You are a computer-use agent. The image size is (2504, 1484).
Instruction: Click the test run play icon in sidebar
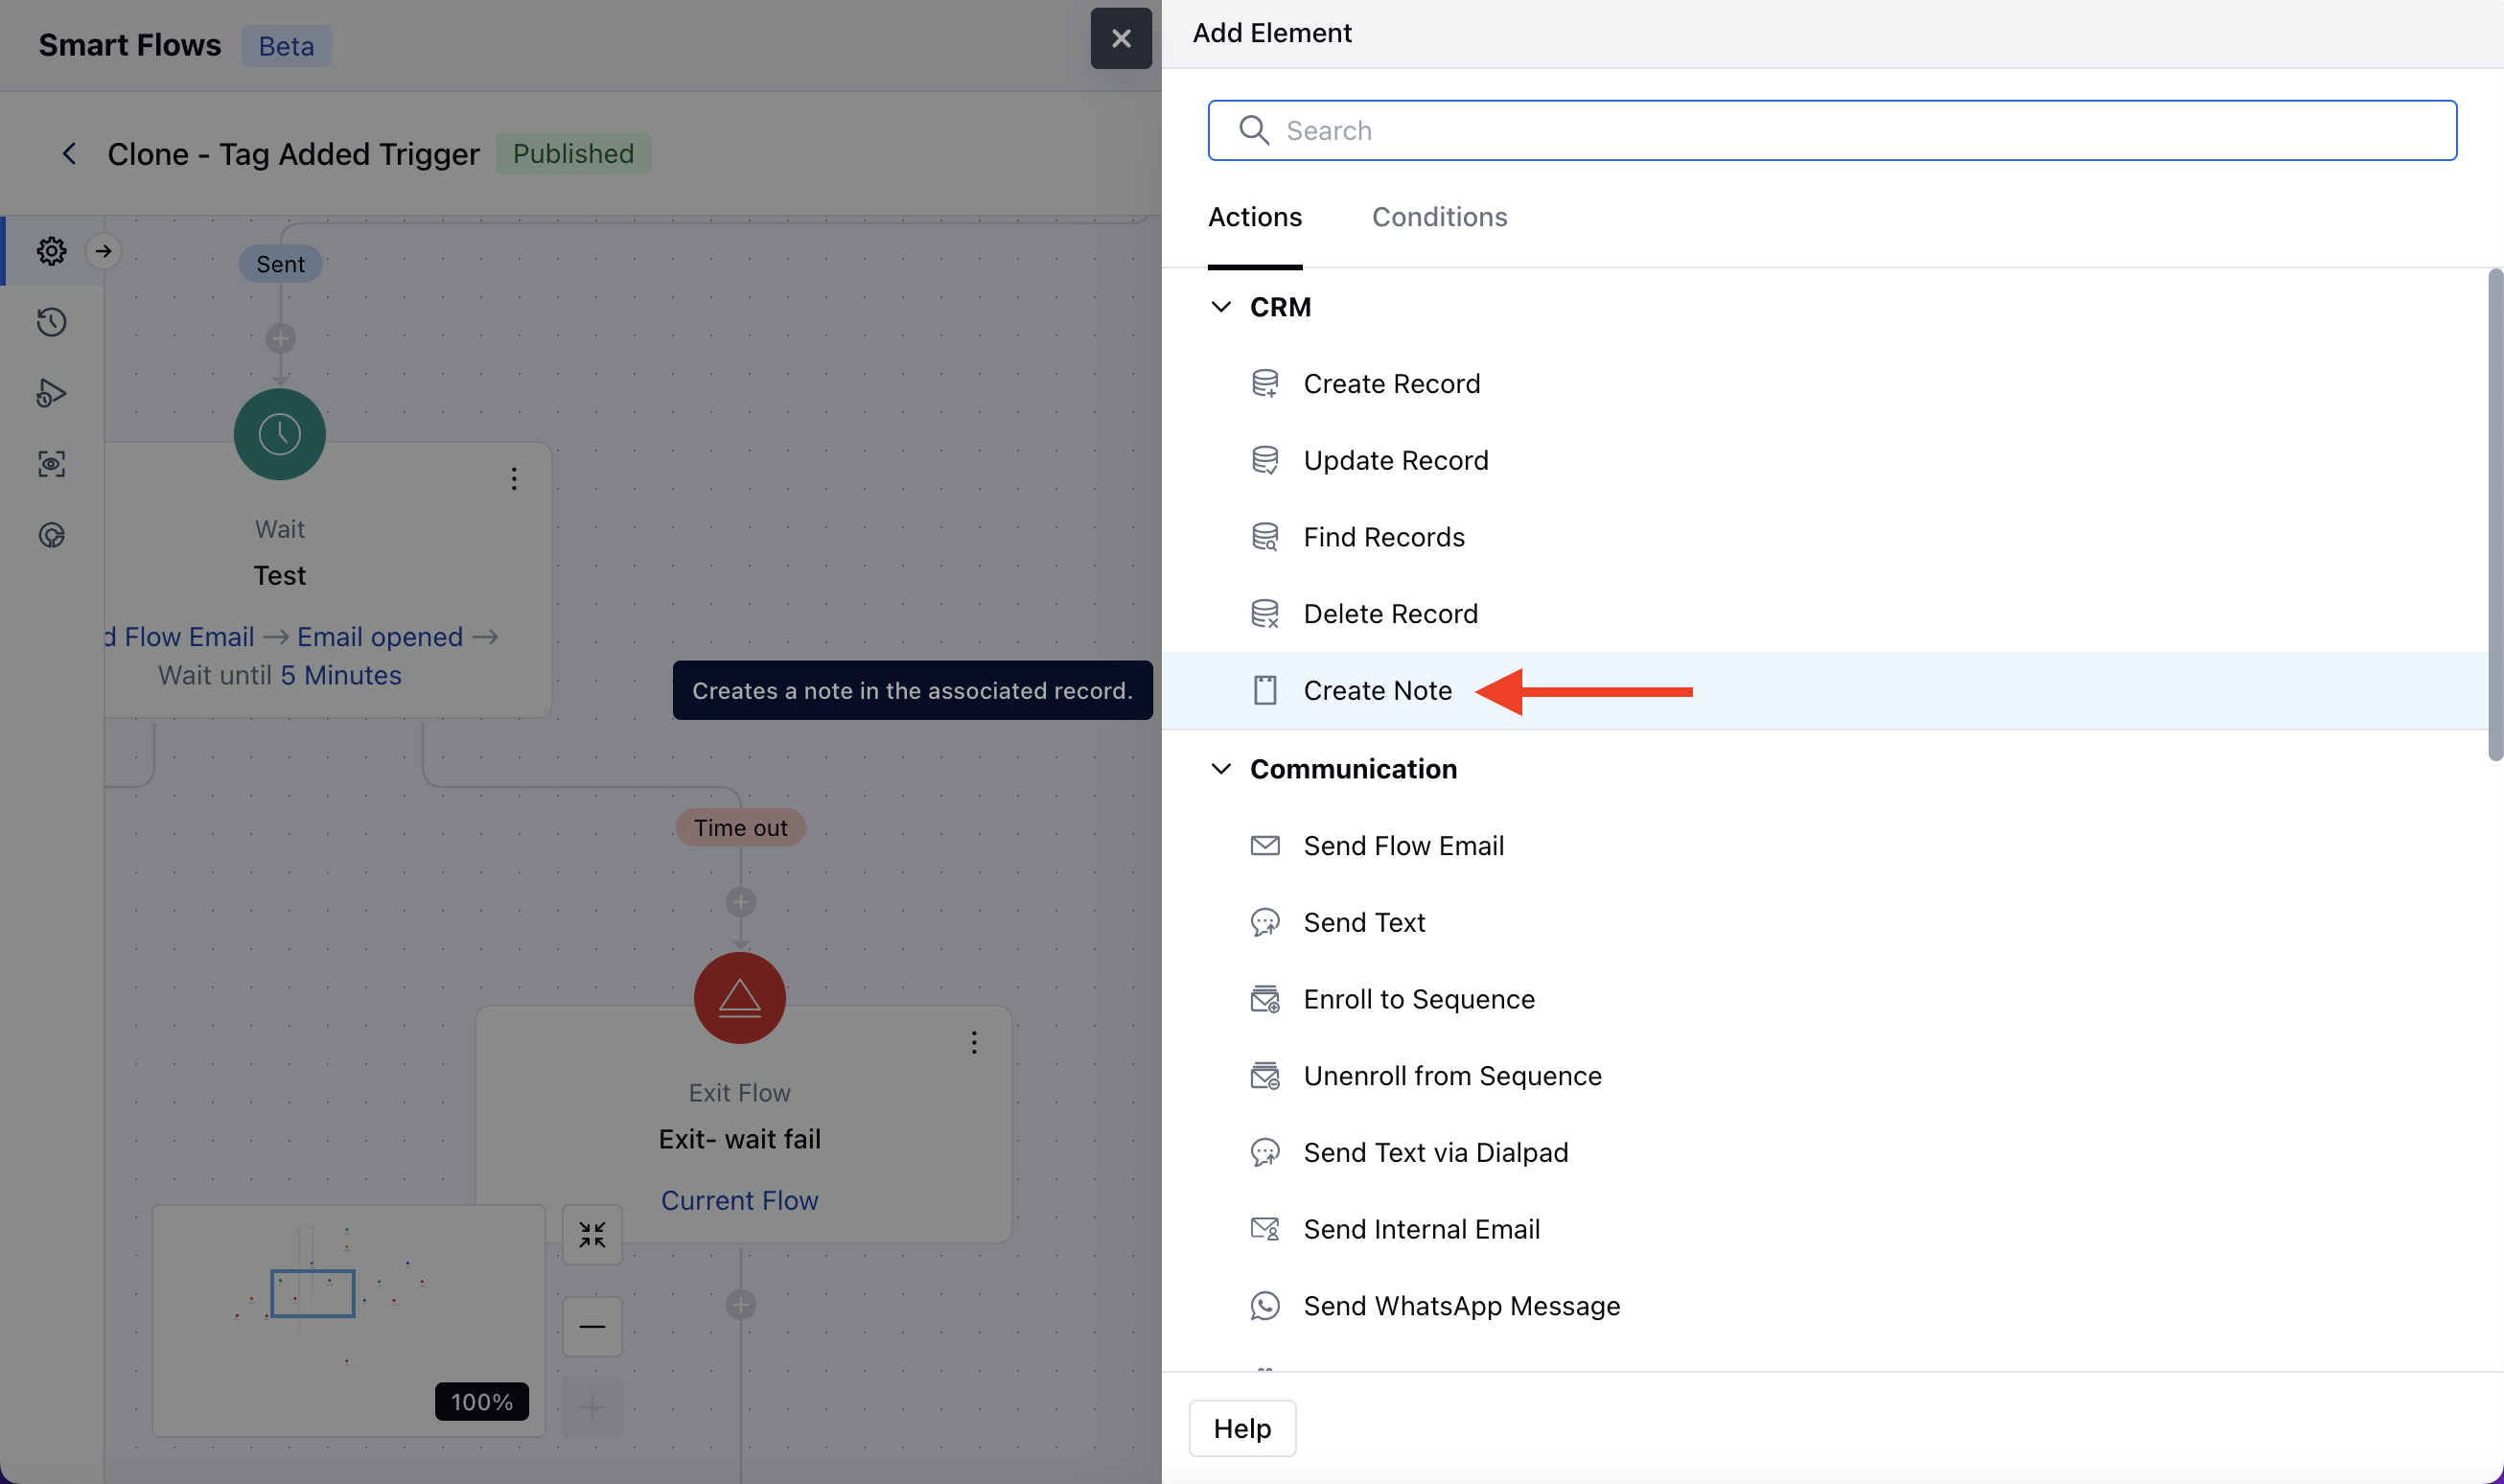point(52,393)
